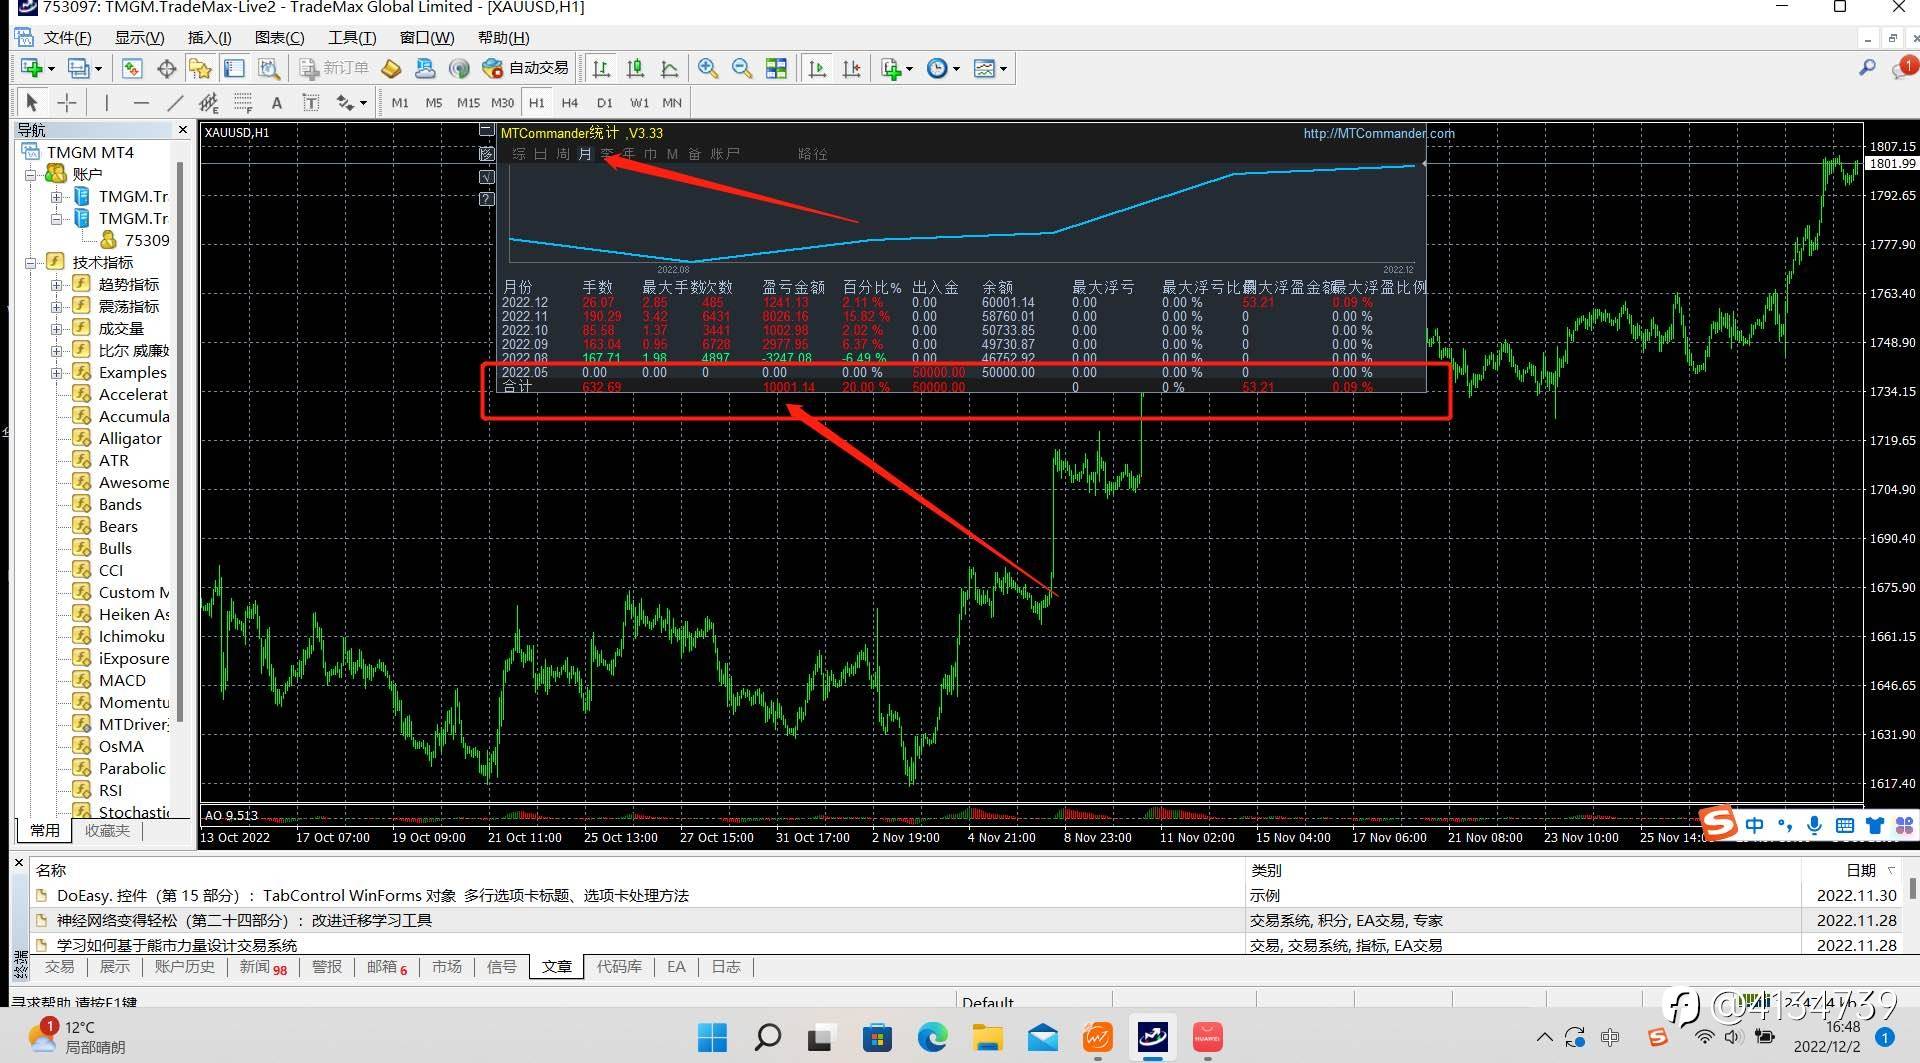Select the text (A) tool
The height and width of the screenshot is (1063, 1920).
[x=277, y=102]
